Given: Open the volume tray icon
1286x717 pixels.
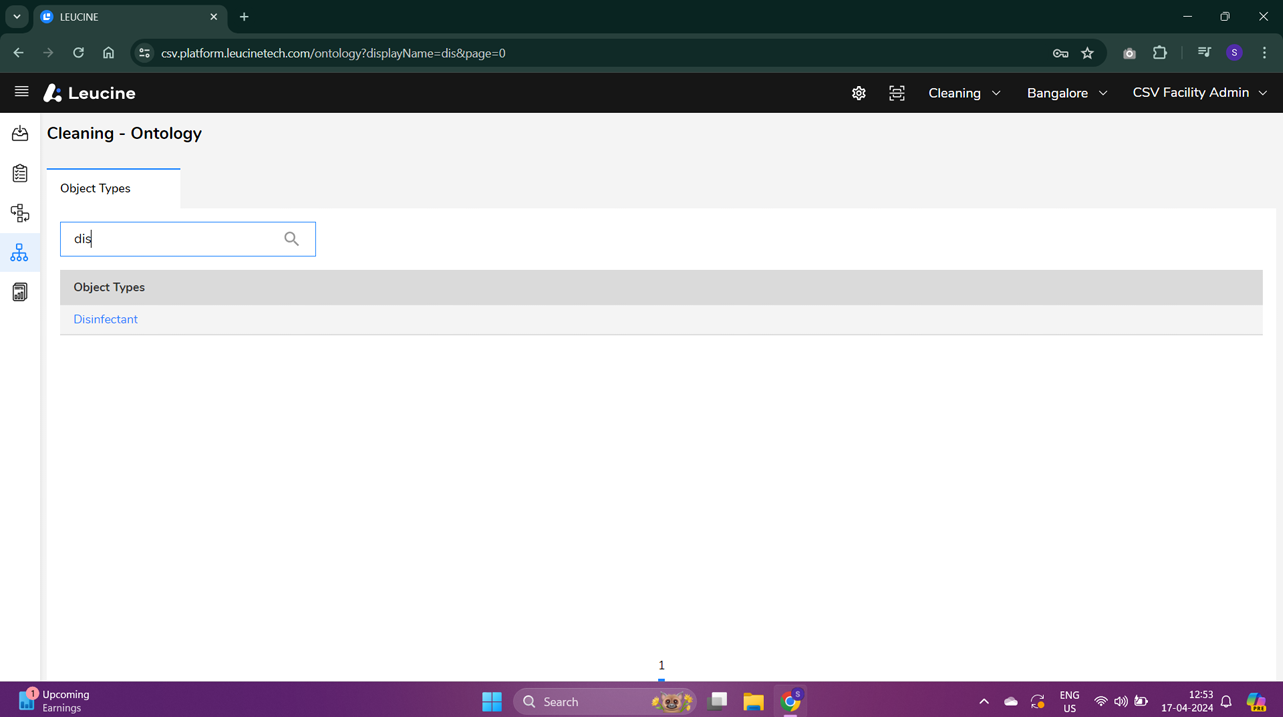Looking at the screenshot, I should (x=1123, y=703).
